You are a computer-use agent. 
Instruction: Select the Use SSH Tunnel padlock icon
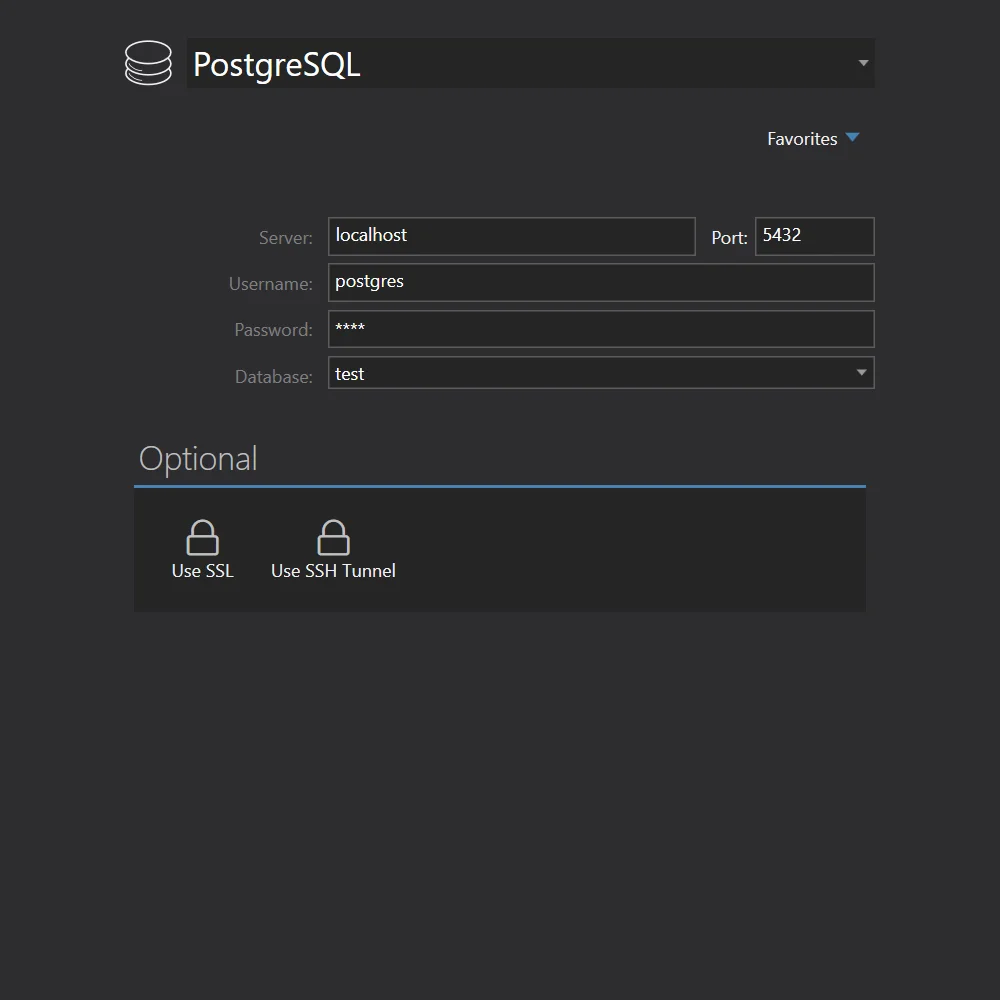click(333, 538)
